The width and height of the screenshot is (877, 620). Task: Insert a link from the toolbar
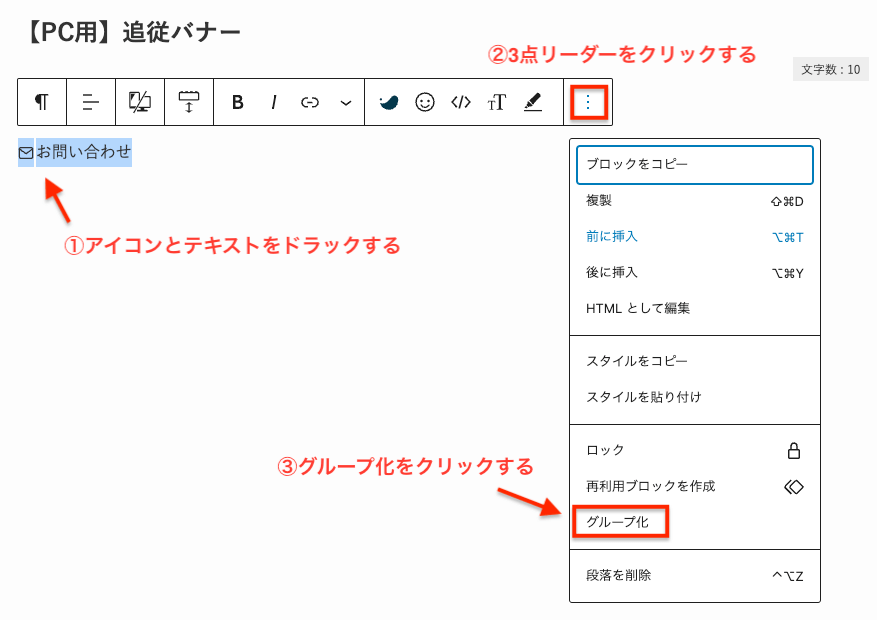[x=310, y=102]
